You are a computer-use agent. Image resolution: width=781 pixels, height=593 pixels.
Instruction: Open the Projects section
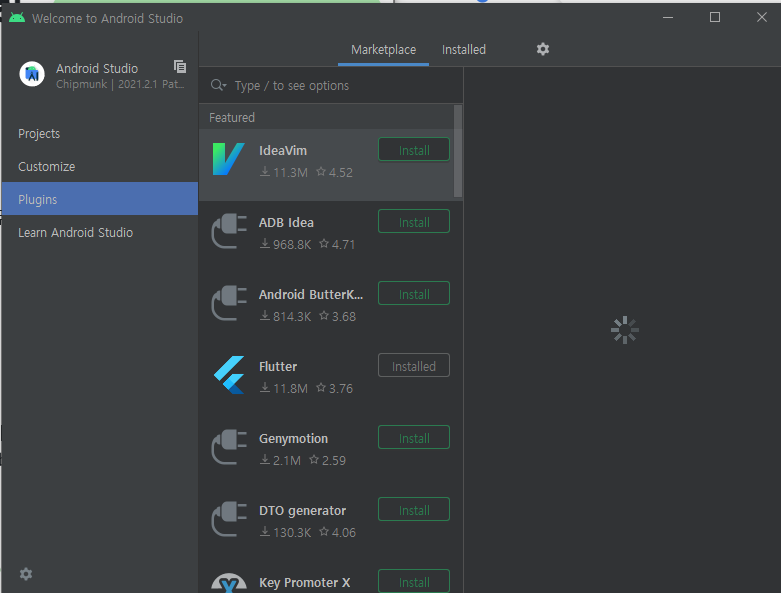[x=100, y=133]
